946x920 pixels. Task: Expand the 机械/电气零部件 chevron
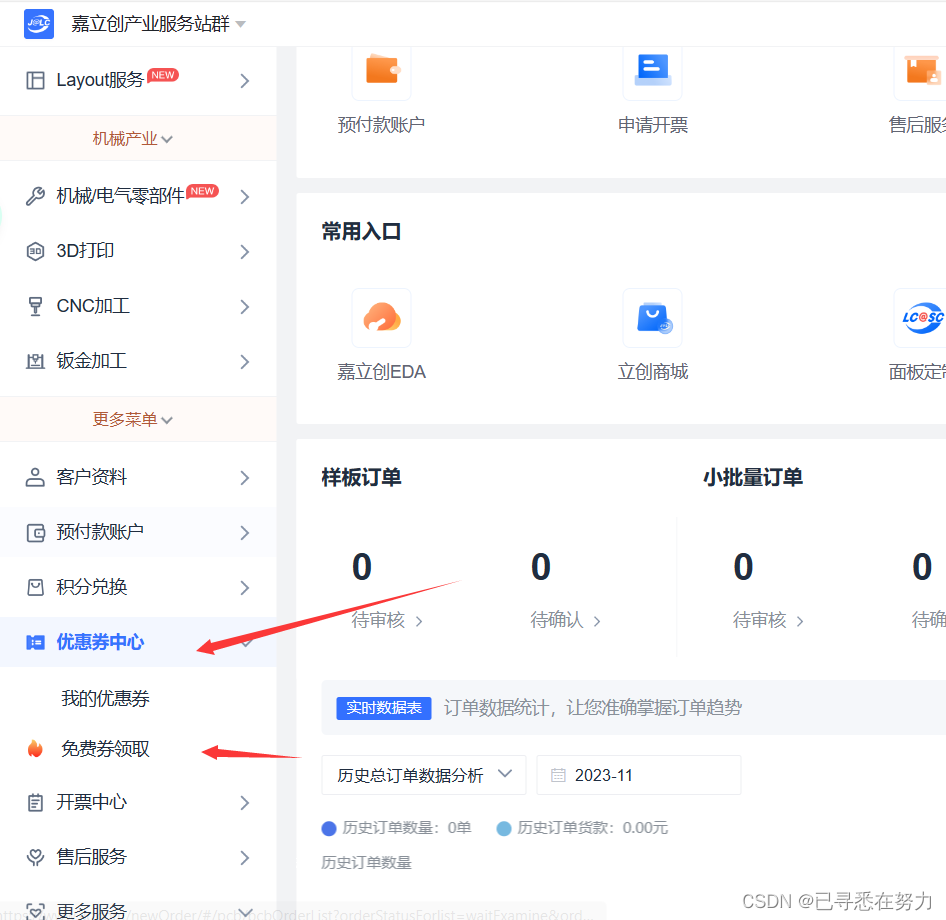coord(244,197)
